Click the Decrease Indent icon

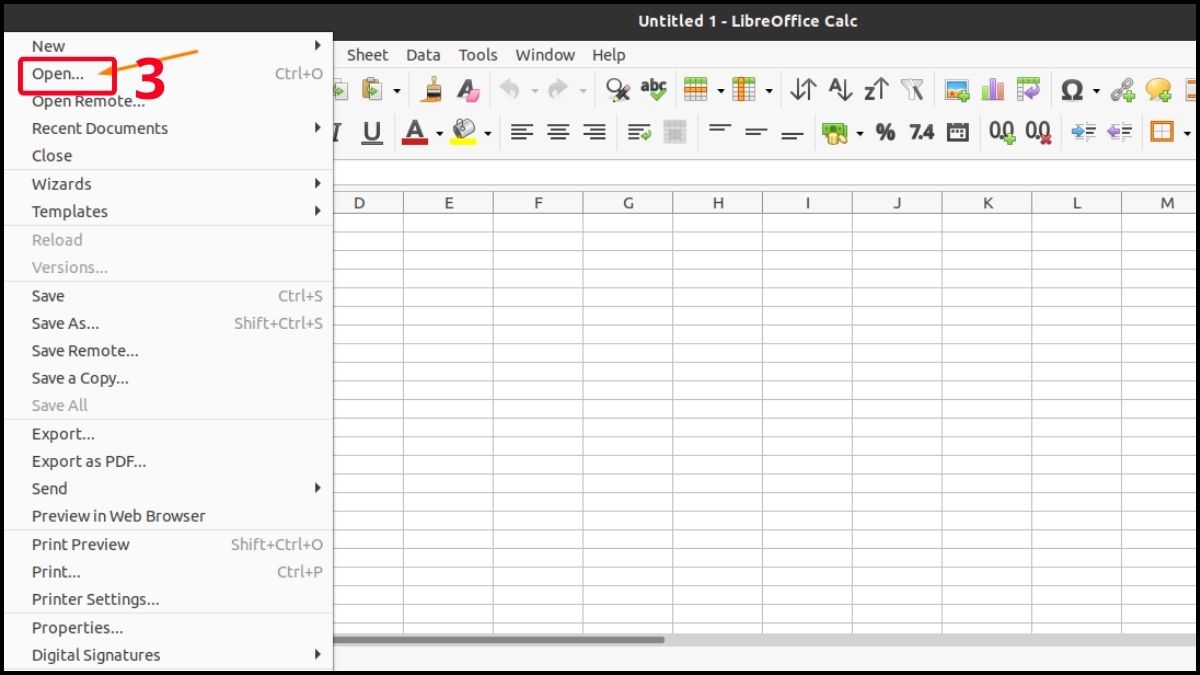1119,131
